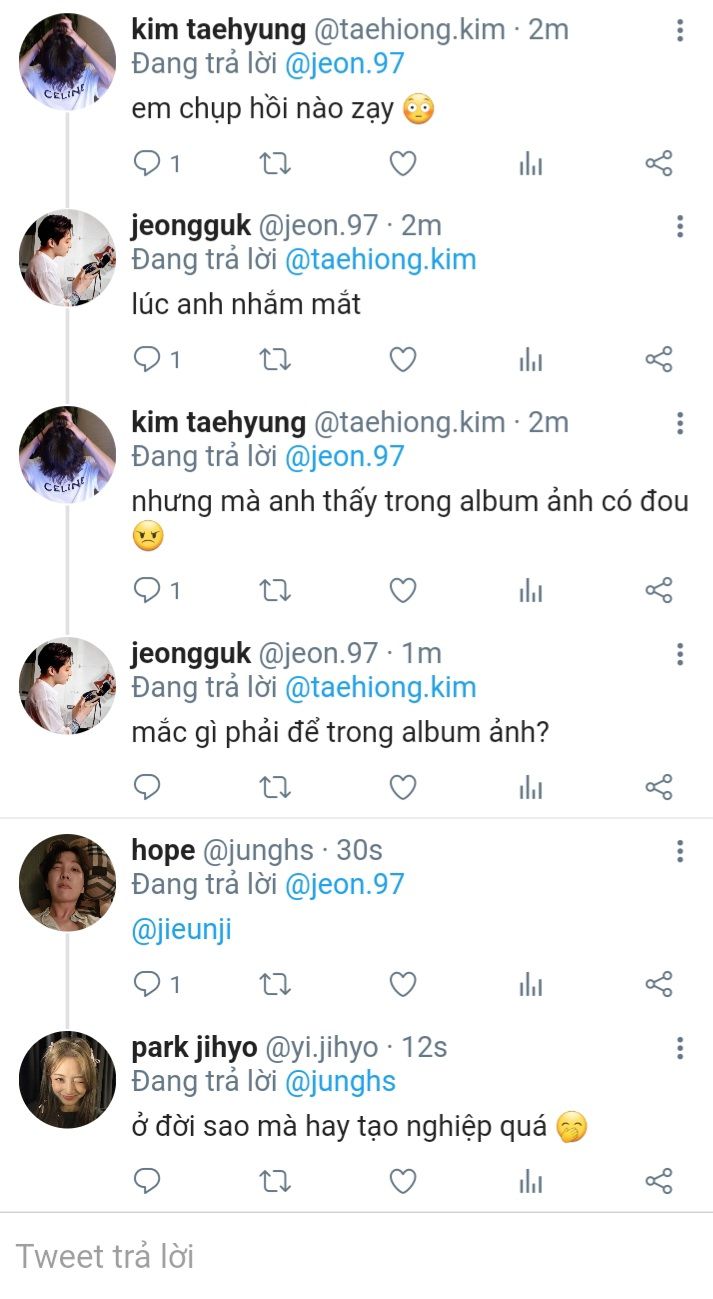
Task: Reply to kim taehyung's first tweet
Action: [x=147, y=163]
